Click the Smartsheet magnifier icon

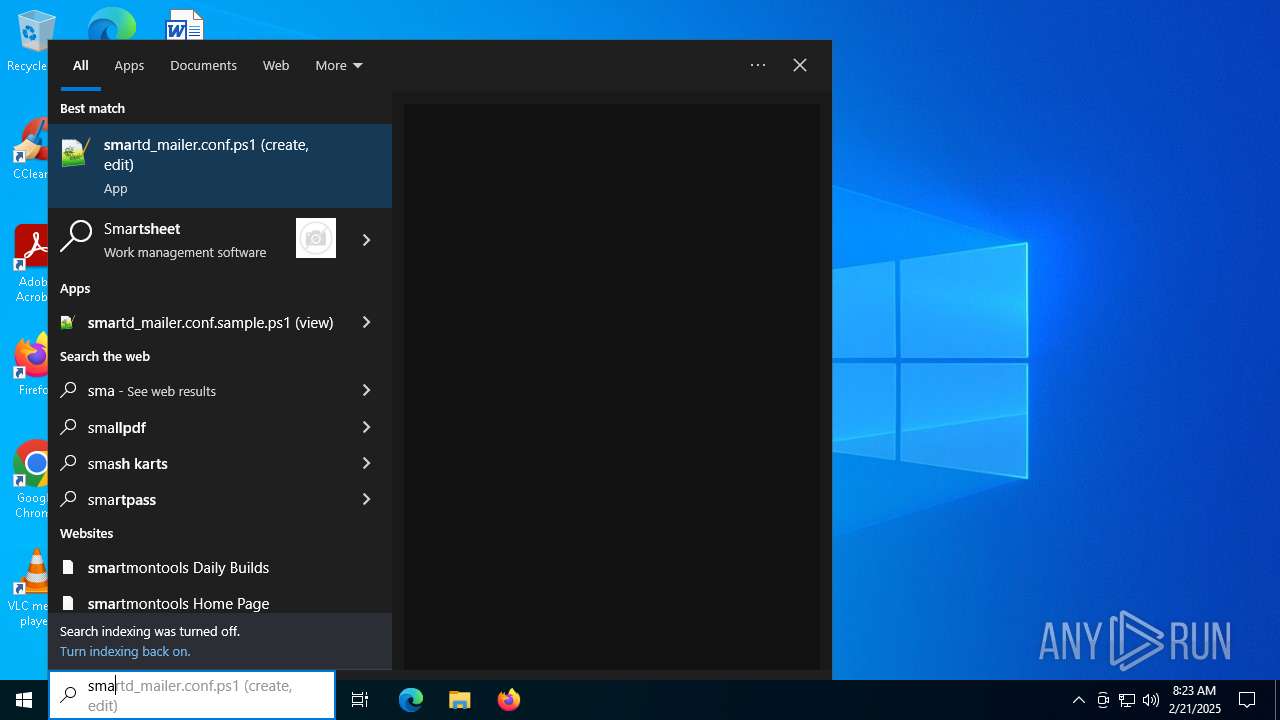pos(76,238)
